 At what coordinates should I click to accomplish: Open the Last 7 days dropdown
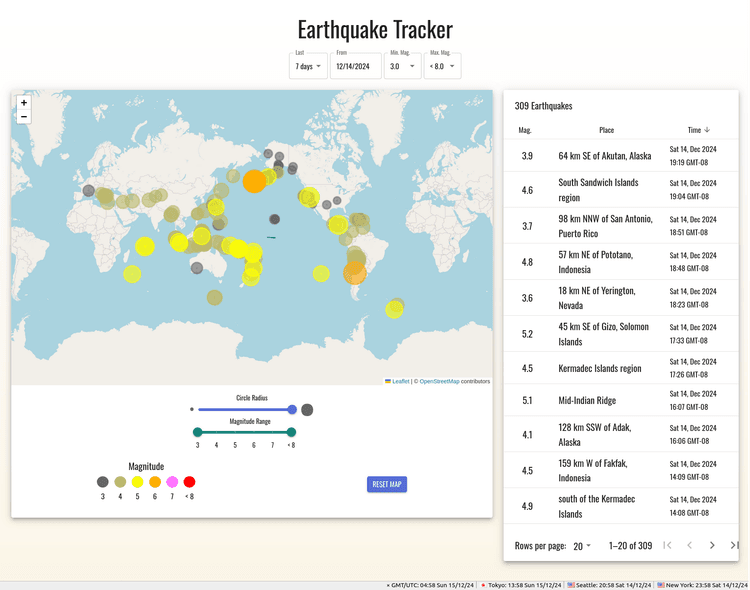[x=308, y=66]
